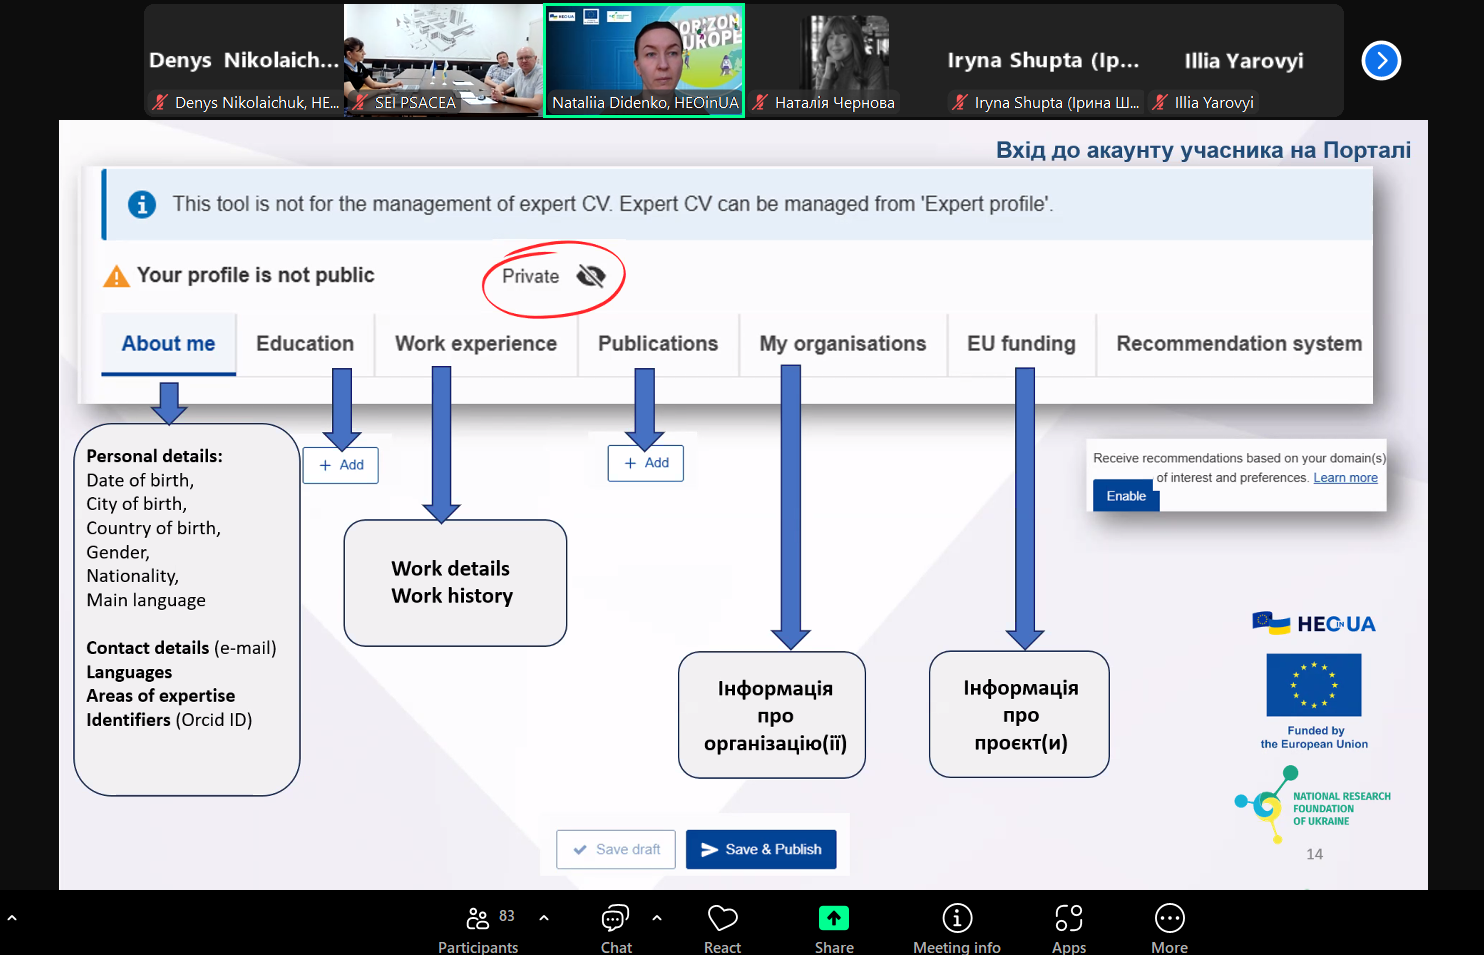This screenshot has width=1484, height=955.
Task: Open the Participants panel icon
Action: (478, 918)
